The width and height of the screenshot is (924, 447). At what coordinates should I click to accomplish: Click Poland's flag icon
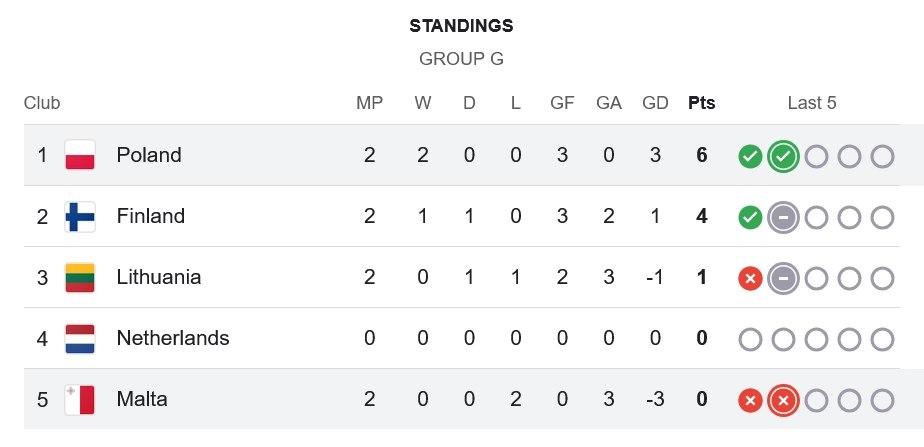(x=80, y=155)
